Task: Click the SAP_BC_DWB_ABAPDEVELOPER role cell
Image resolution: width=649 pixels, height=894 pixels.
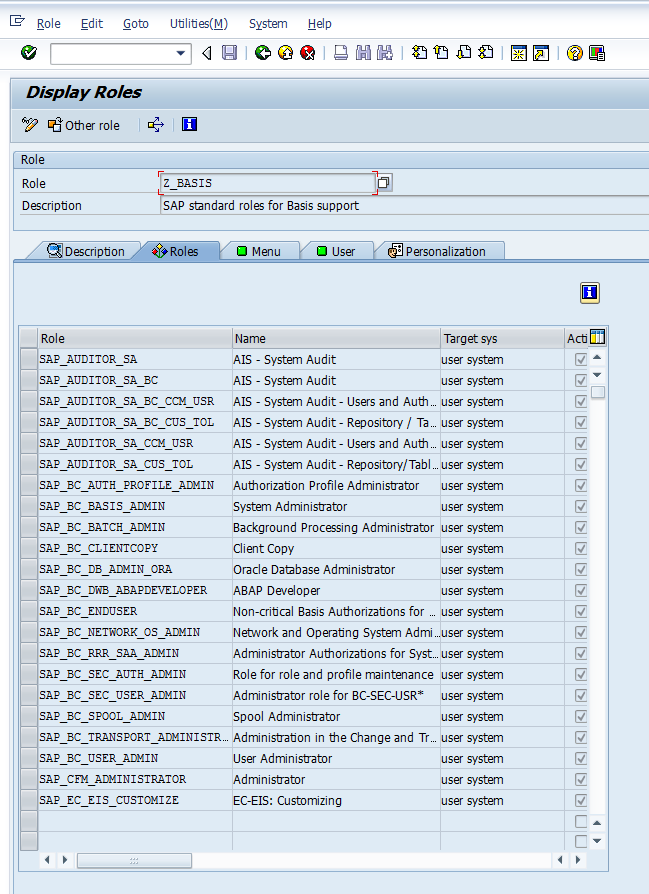Action: 135,590
